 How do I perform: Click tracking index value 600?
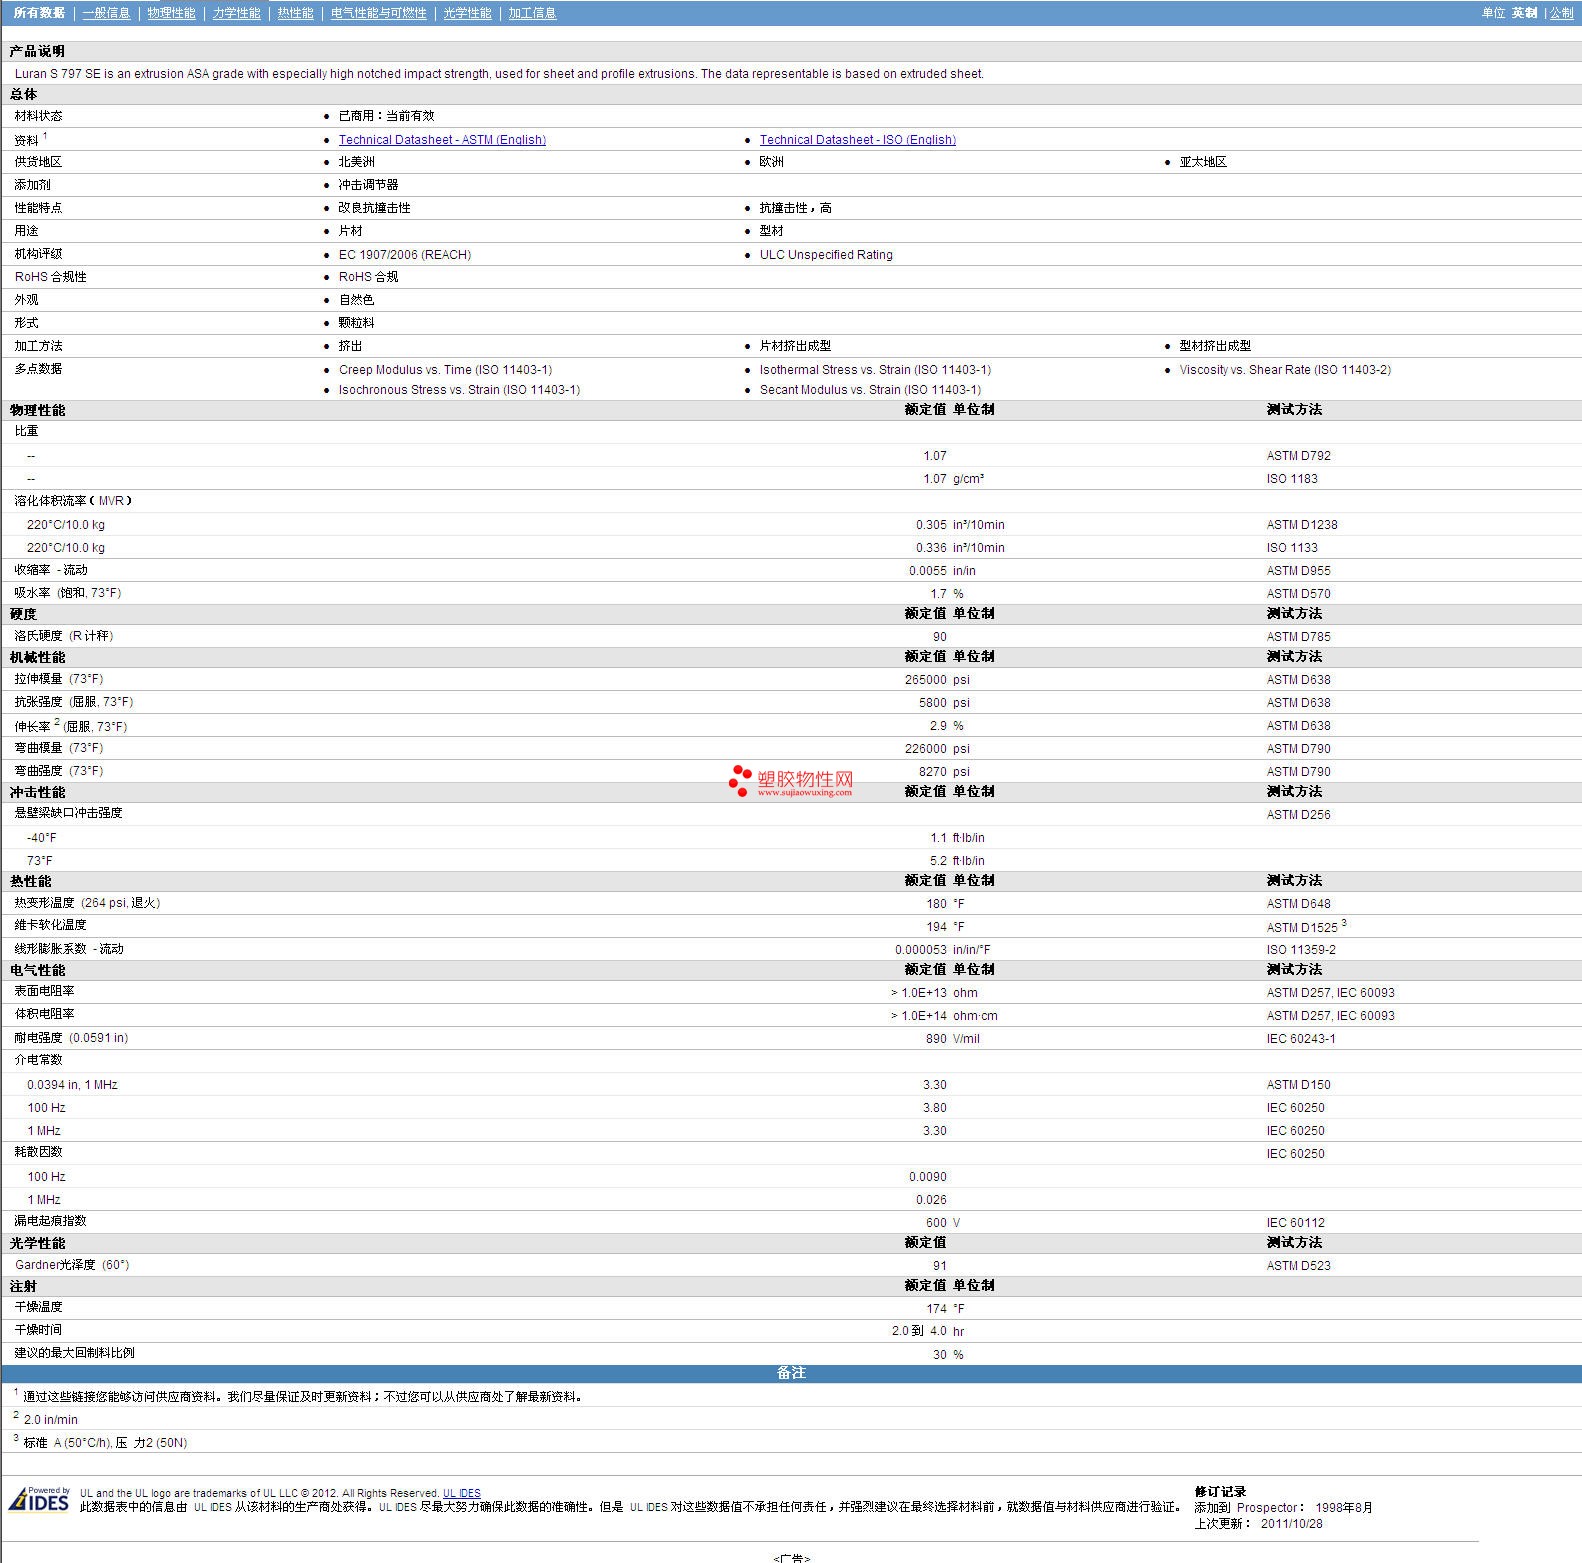pos(936,1223)
